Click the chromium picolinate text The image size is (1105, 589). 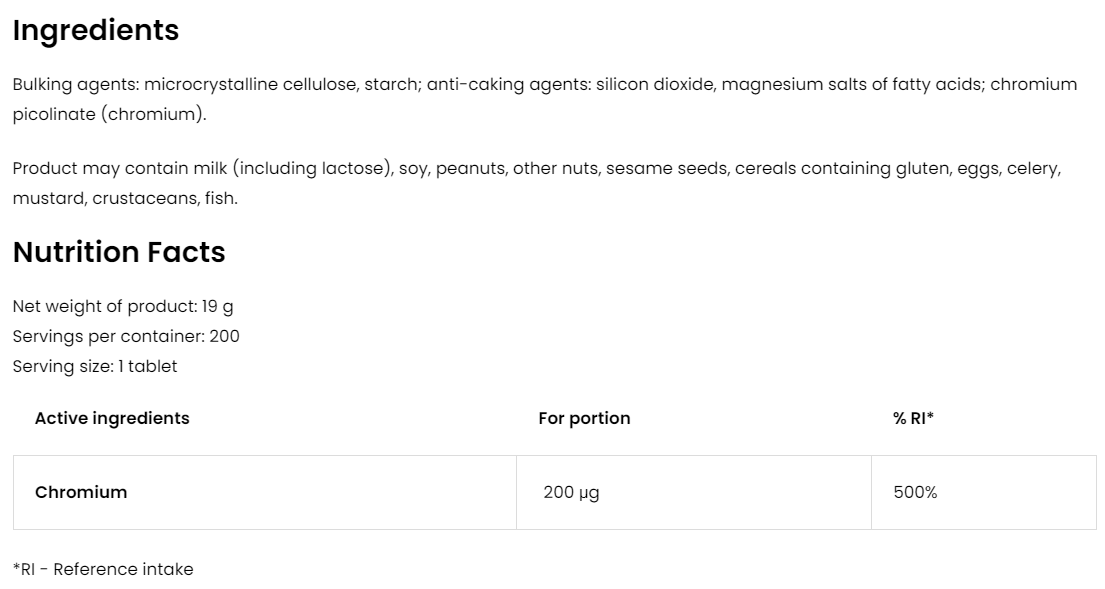tap(109, 114)
